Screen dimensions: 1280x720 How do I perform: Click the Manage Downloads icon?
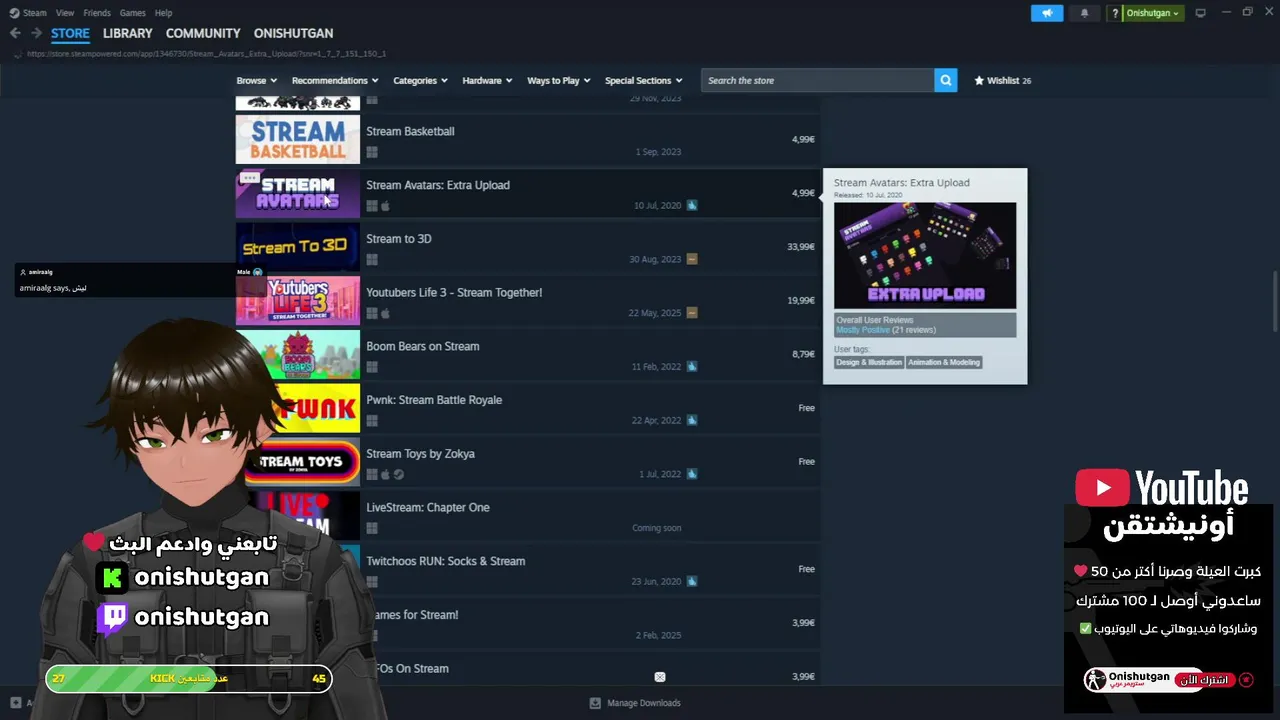coord(595,703)
